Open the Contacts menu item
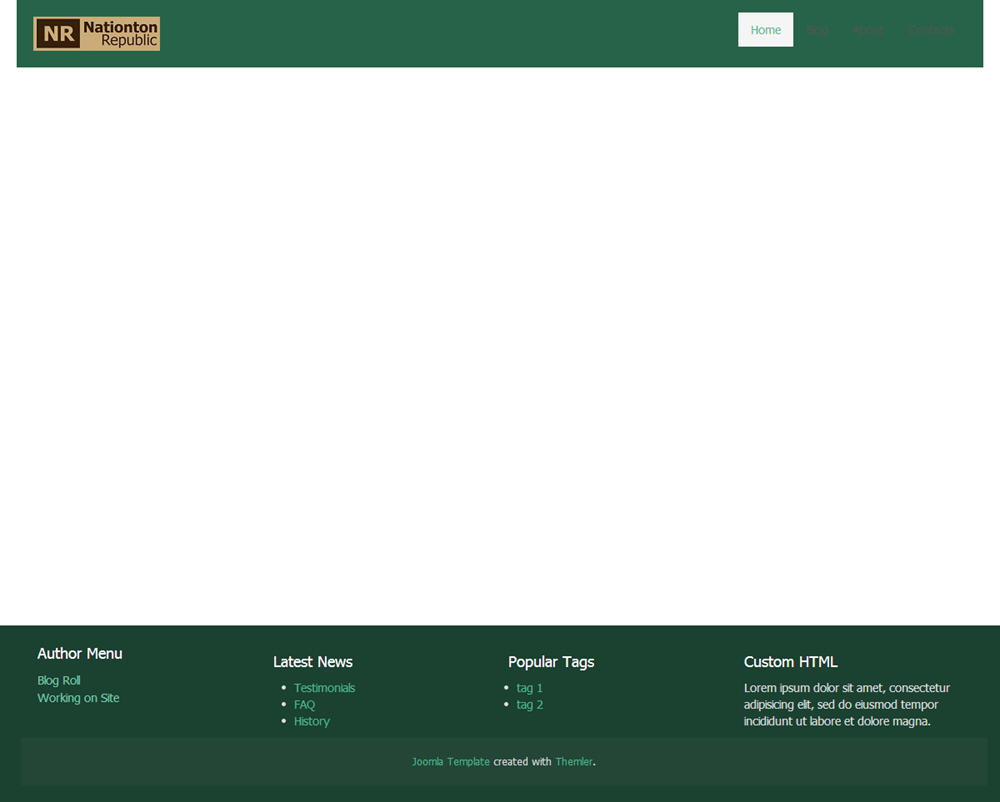Image resolution: width=1000 pixels, height=802 pixels. coord(931,30)
